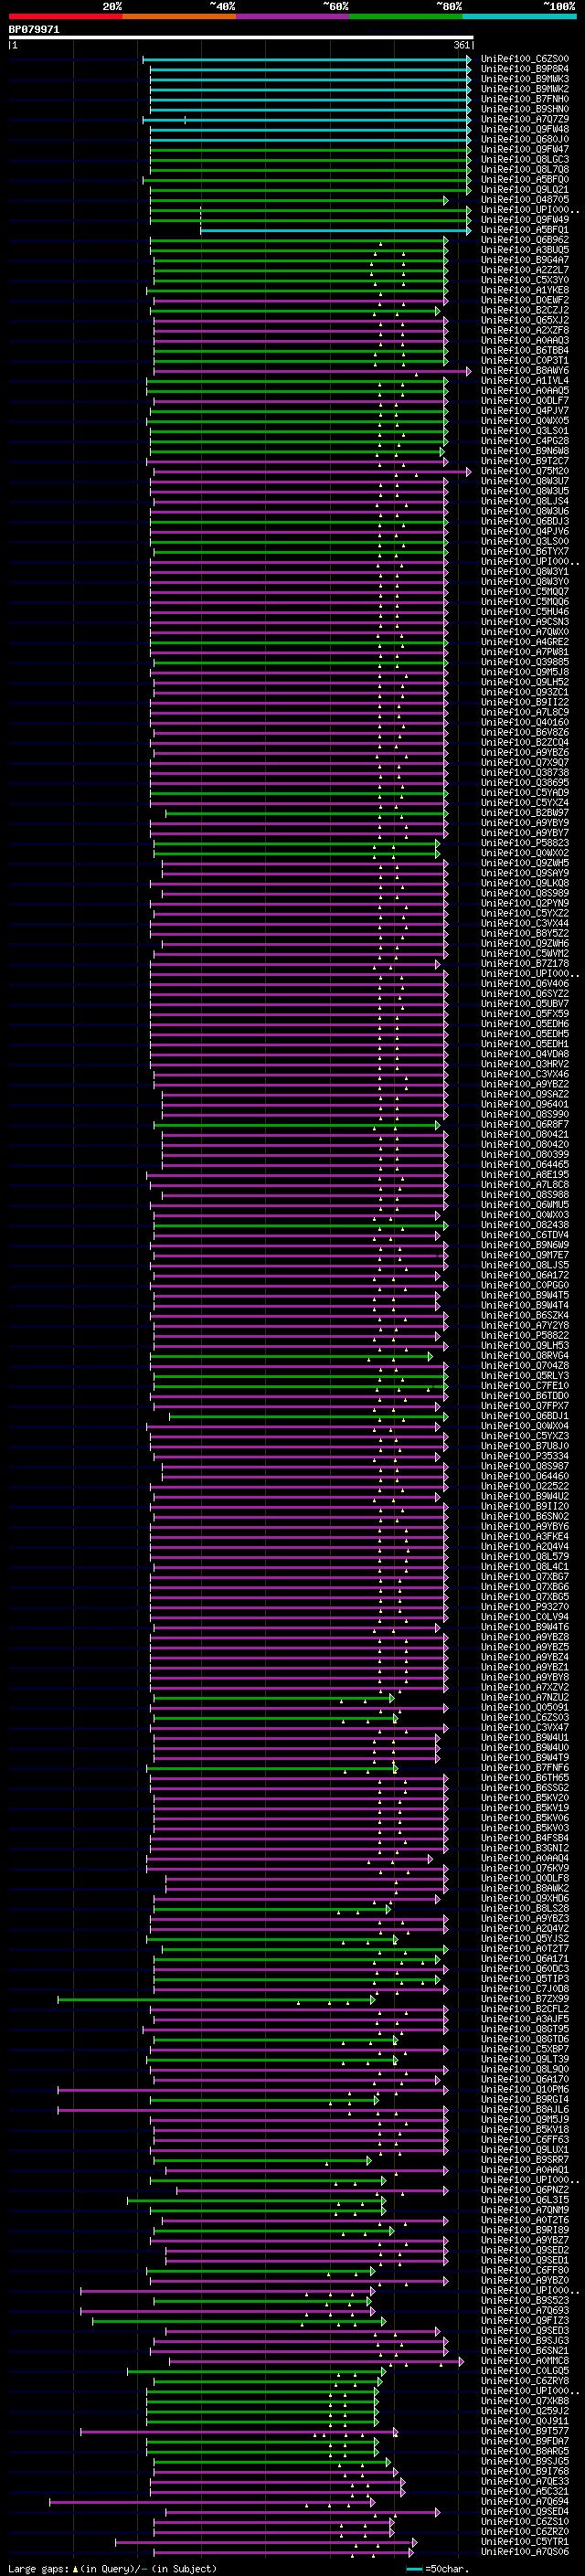Open hit UniRef100_A5BFQ0
The image size is (585, 2576).
point(525,180)
